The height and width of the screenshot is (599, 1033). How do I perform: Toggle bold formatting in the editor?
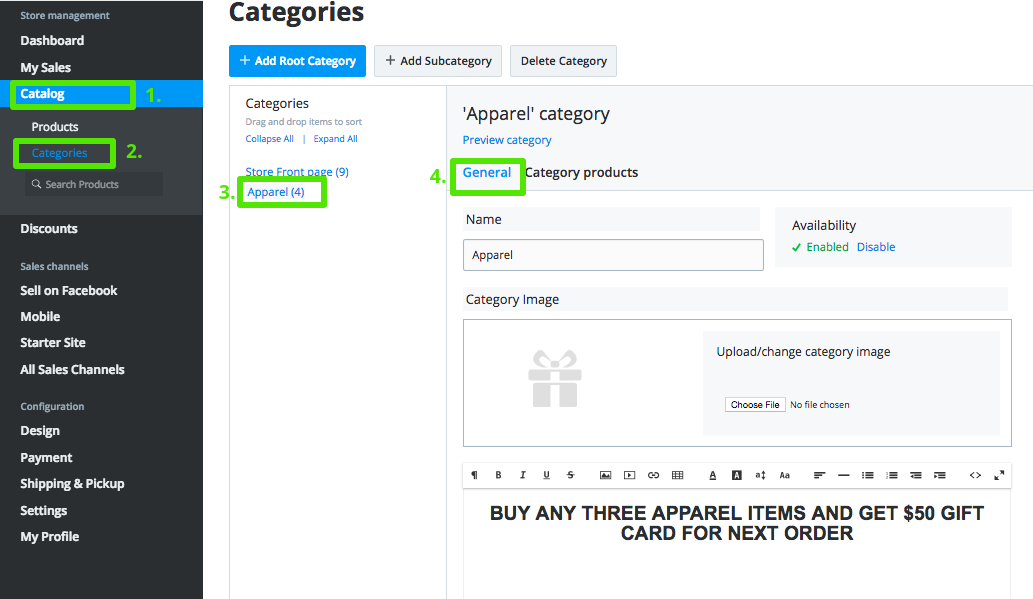tap(498, 475)
